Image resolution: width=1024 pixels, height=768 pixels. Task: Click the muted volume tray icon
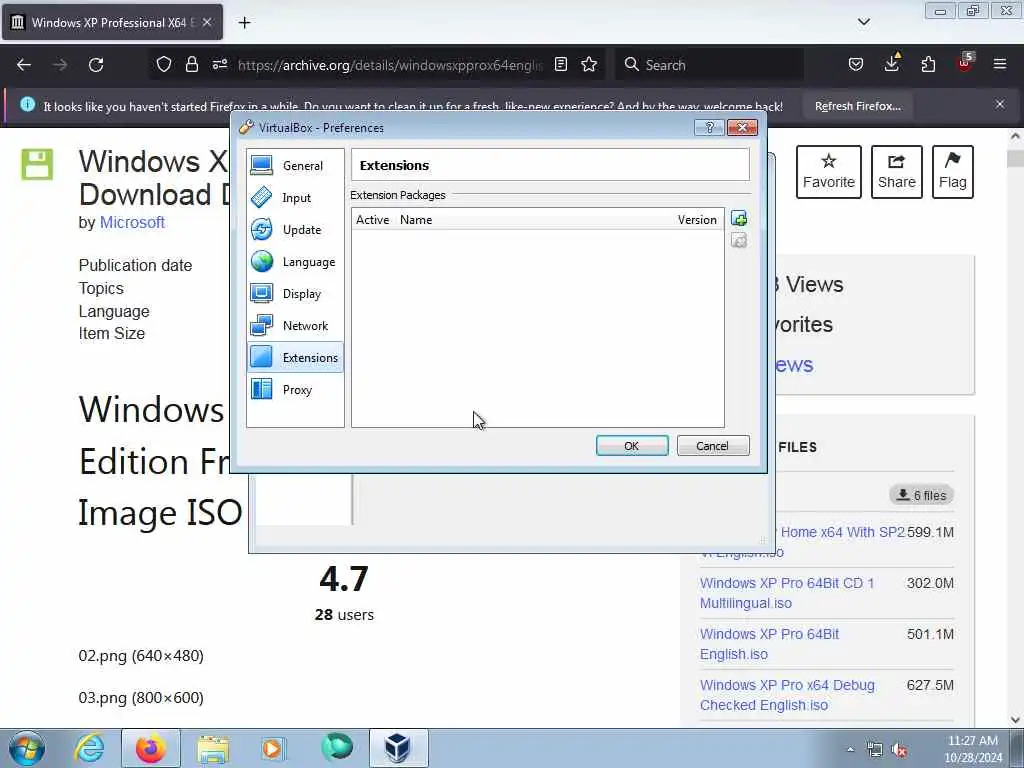pos(899,750)
